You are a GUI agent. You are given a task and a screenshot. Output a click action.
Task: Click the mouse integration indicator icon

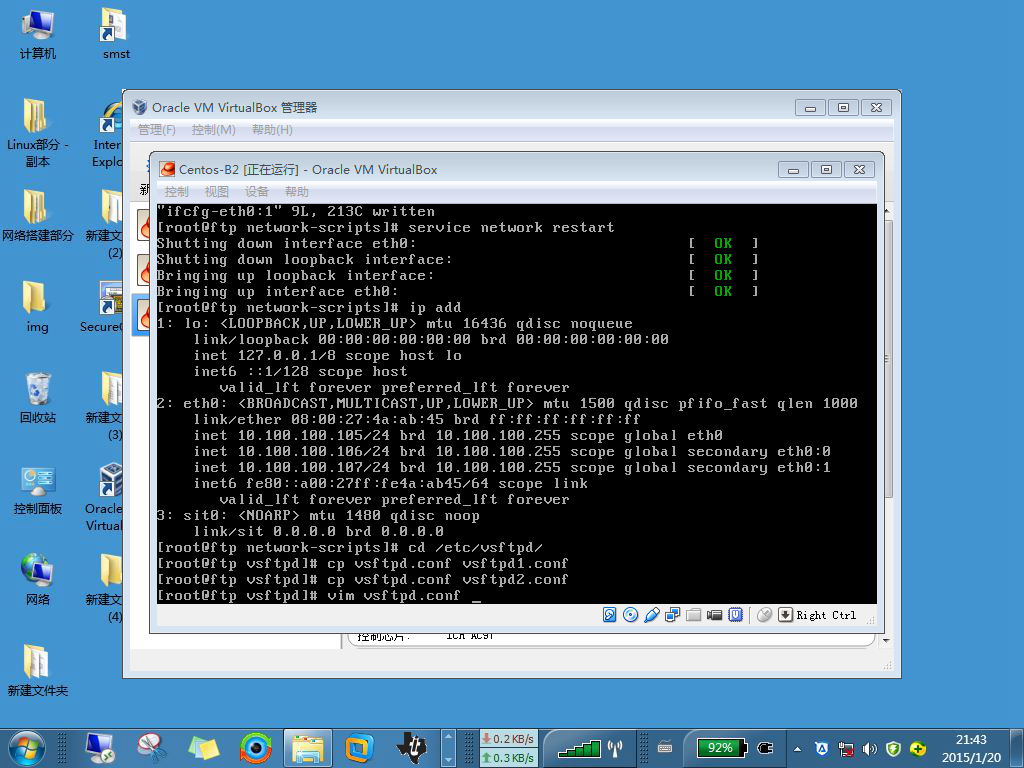(x=764, y=615)
